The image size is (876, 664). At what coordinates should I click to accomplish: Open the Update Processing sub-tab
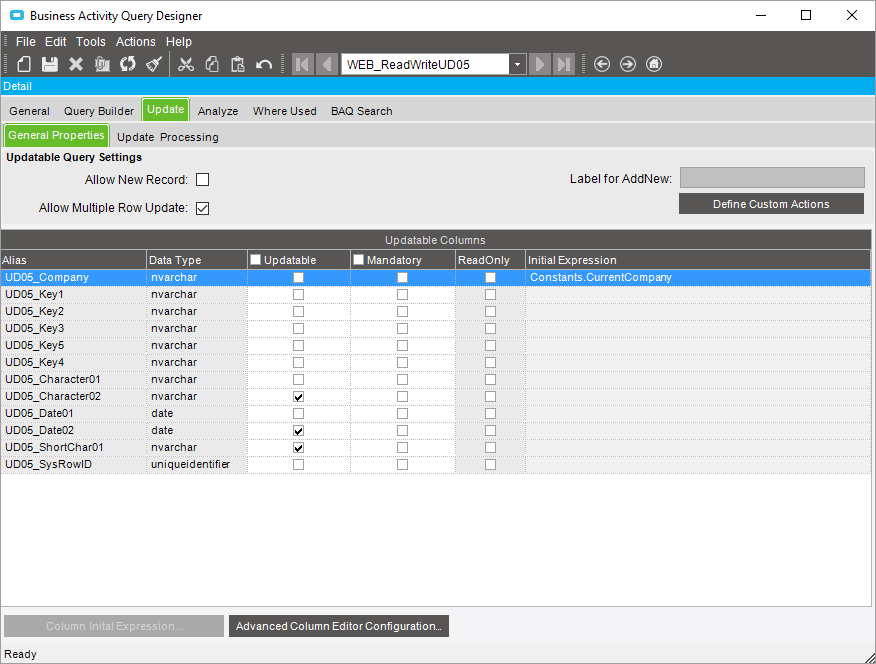[168, 137]
